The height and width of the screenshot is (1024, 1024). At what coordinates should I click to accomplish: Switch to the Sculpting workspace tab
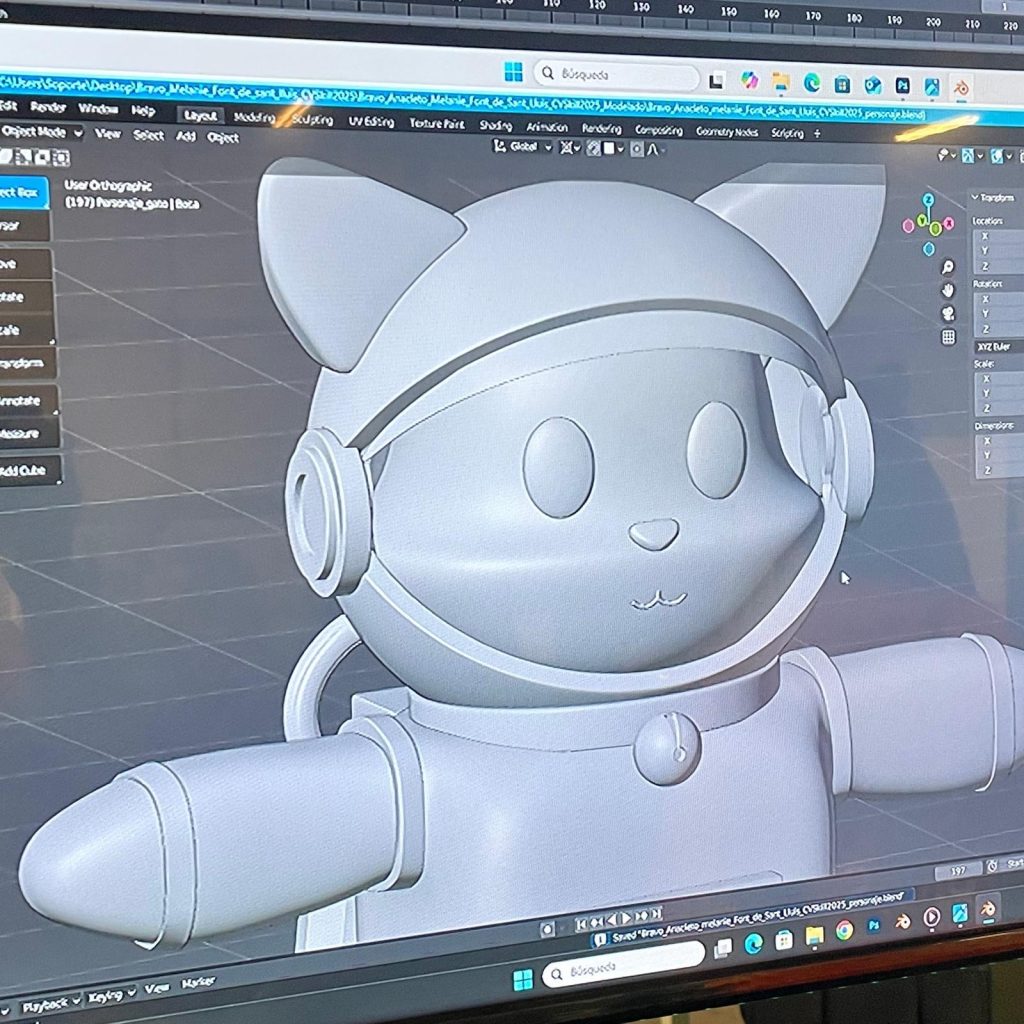[x=311, y=119]
